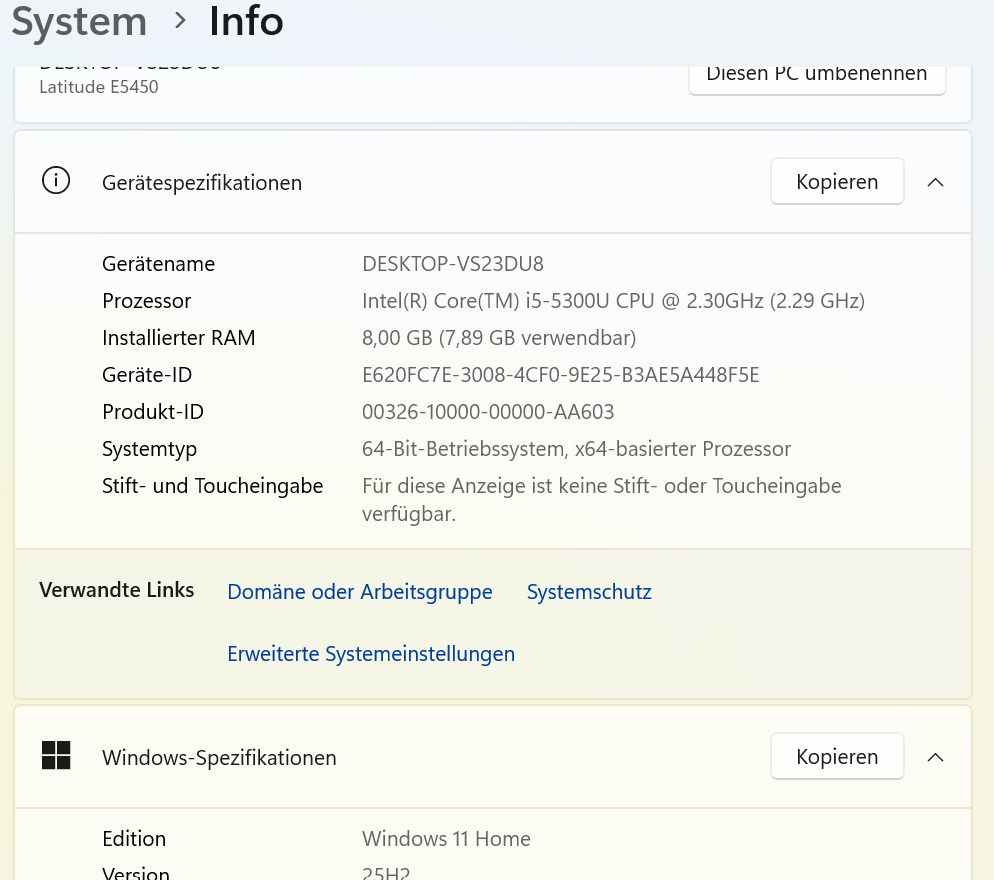Image resolution: width=994 pixels, height=880 pixels.
Task: Select the E620FC7E device ID value
Action: (x=560, y=375)
